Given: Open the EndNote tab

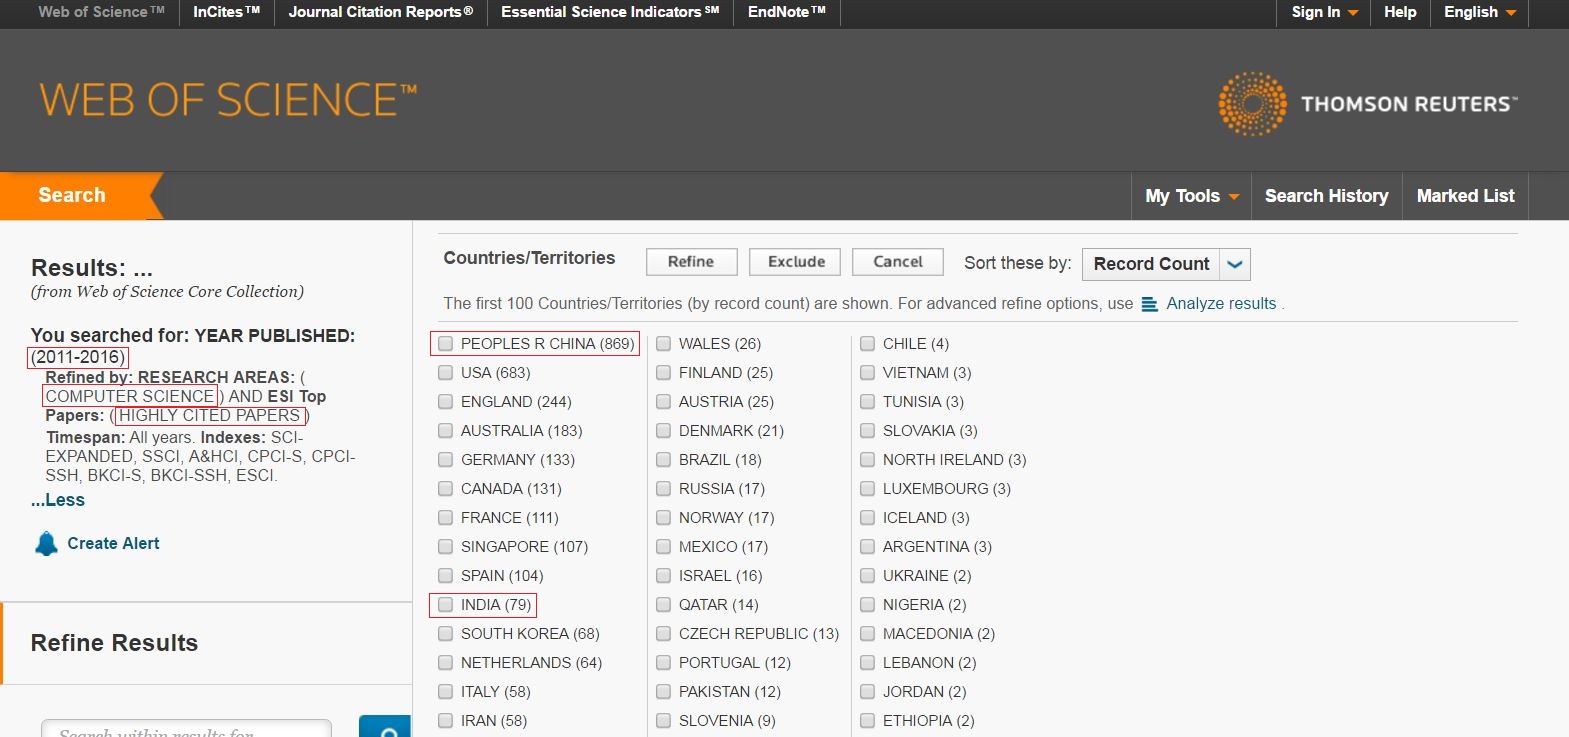Looking at the screenshot, I should (x=787, y=12).
